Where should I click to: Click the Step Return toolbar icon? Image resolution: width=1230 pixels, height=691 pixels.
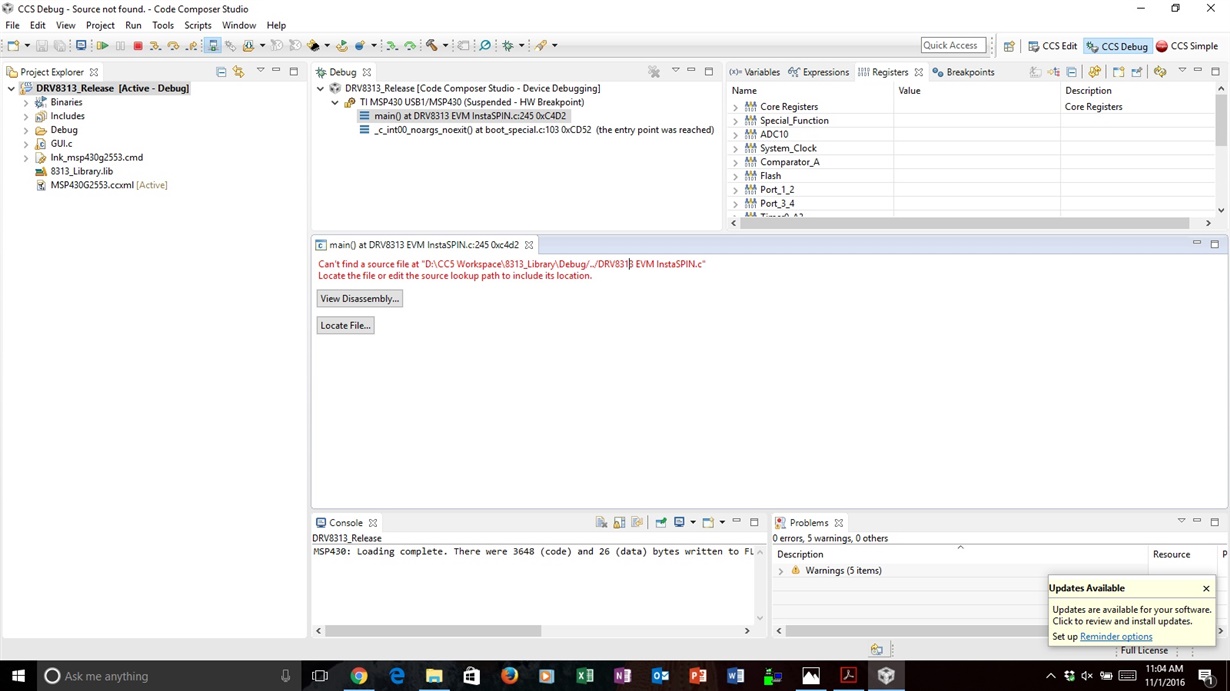(x=191, y=46)
